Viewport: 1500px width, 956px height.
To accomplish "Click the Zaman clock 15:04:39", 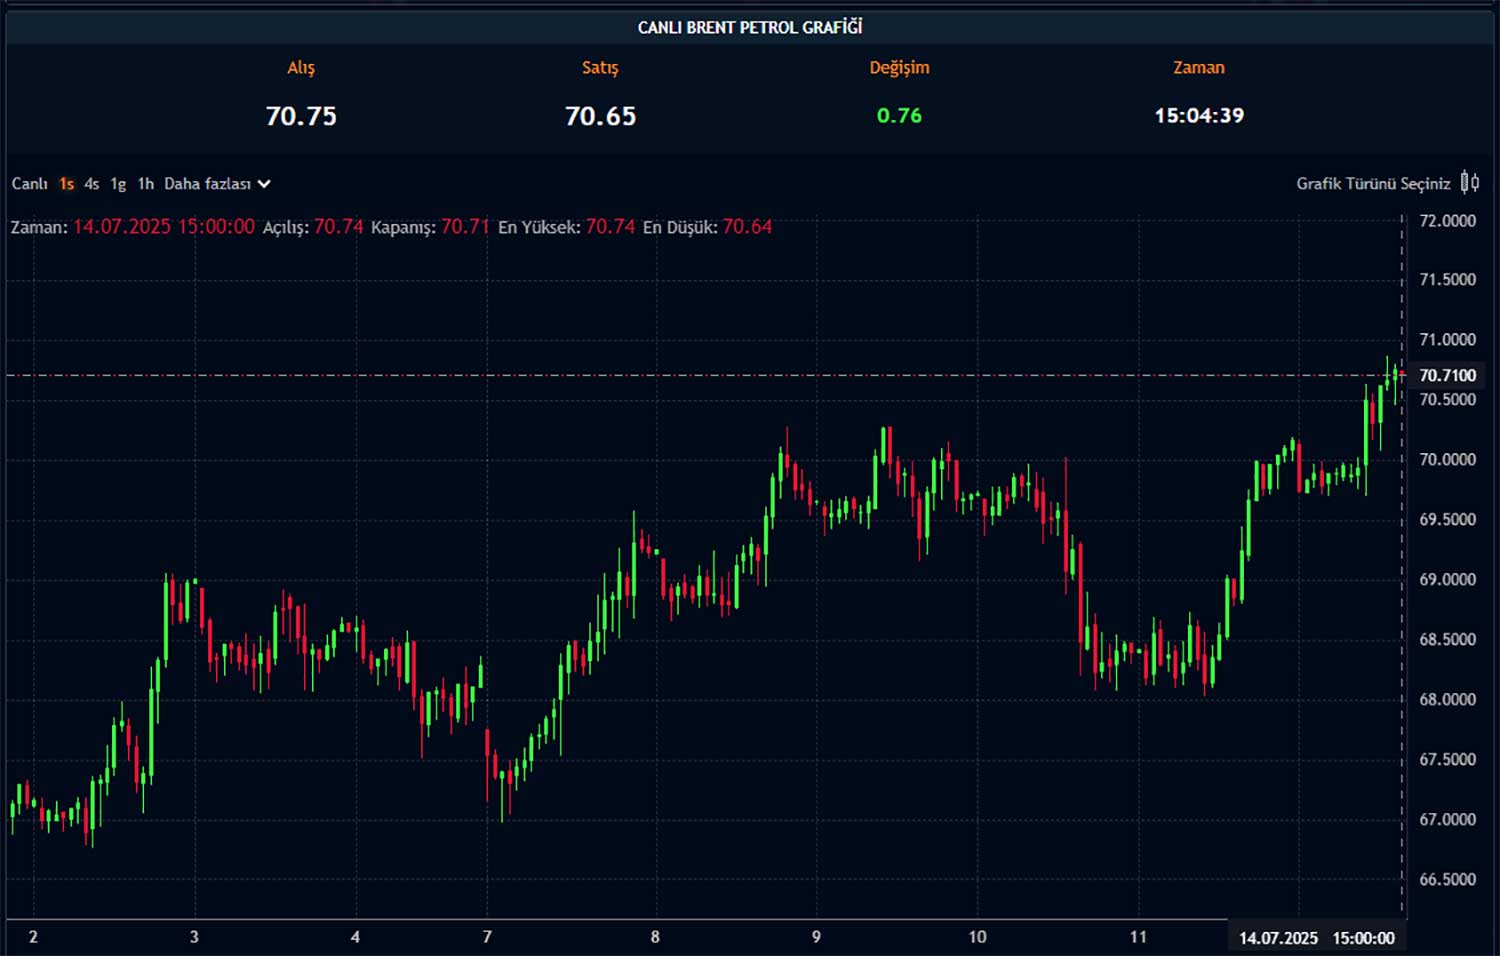I will click(x=1199, y=116).
